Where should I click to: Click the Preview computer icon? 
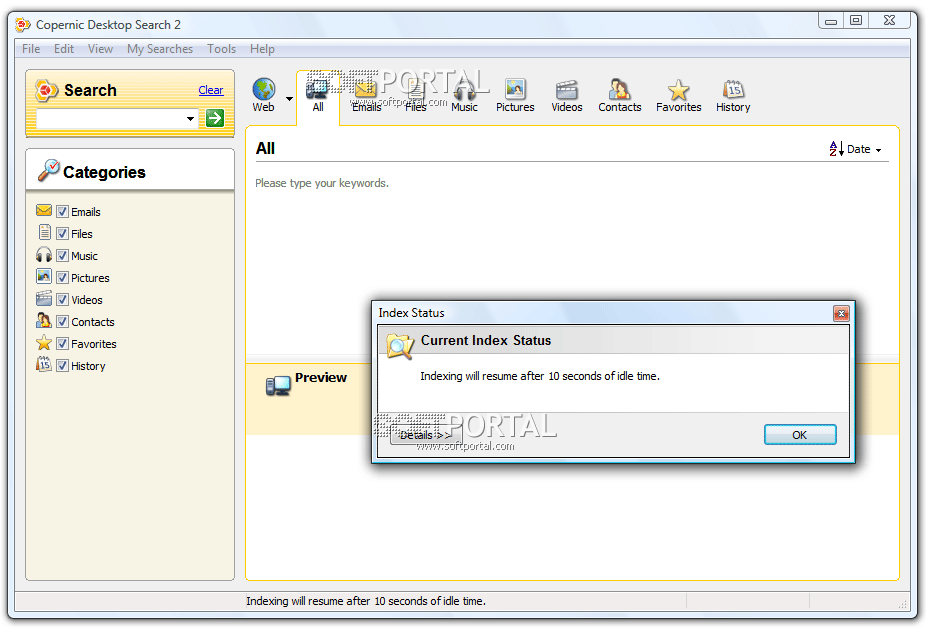point(278,385)
